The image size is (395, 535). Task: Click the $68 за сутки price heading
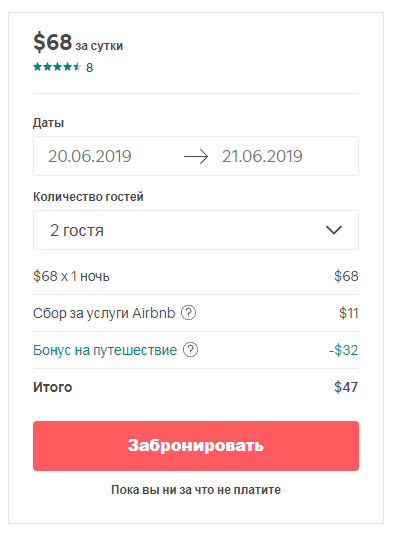(78, 42)
